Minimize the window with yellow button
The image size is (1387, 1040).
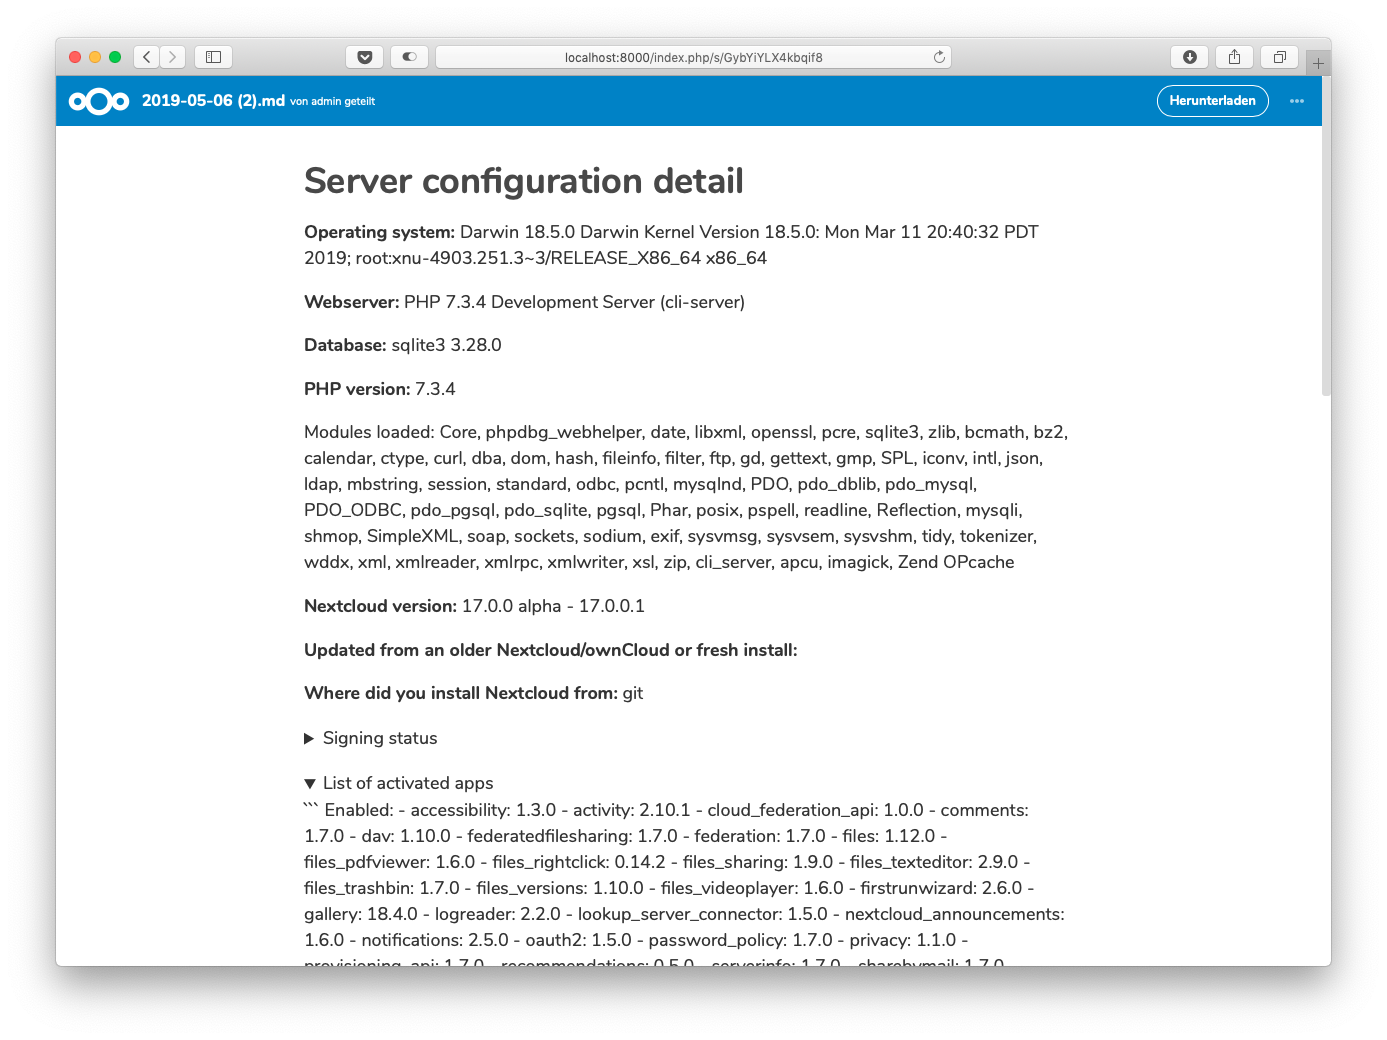tap(95, 57)
